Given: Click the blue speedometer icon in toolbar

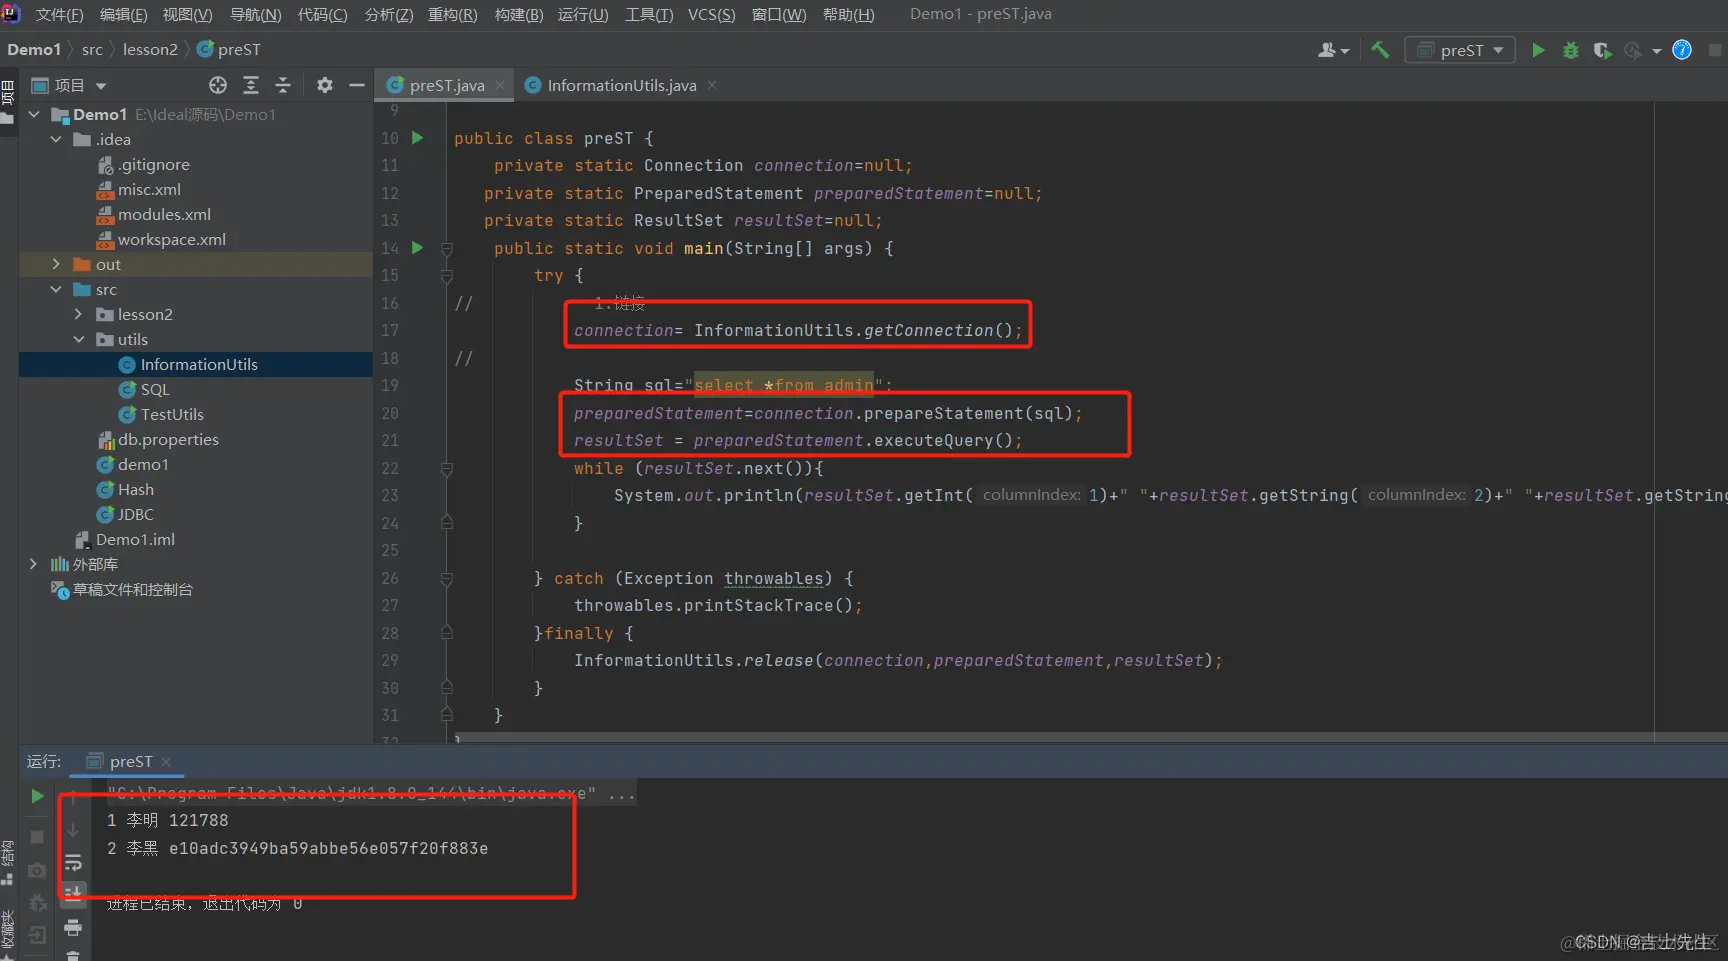Looking at the screenshot, I should click(1682, 50).
